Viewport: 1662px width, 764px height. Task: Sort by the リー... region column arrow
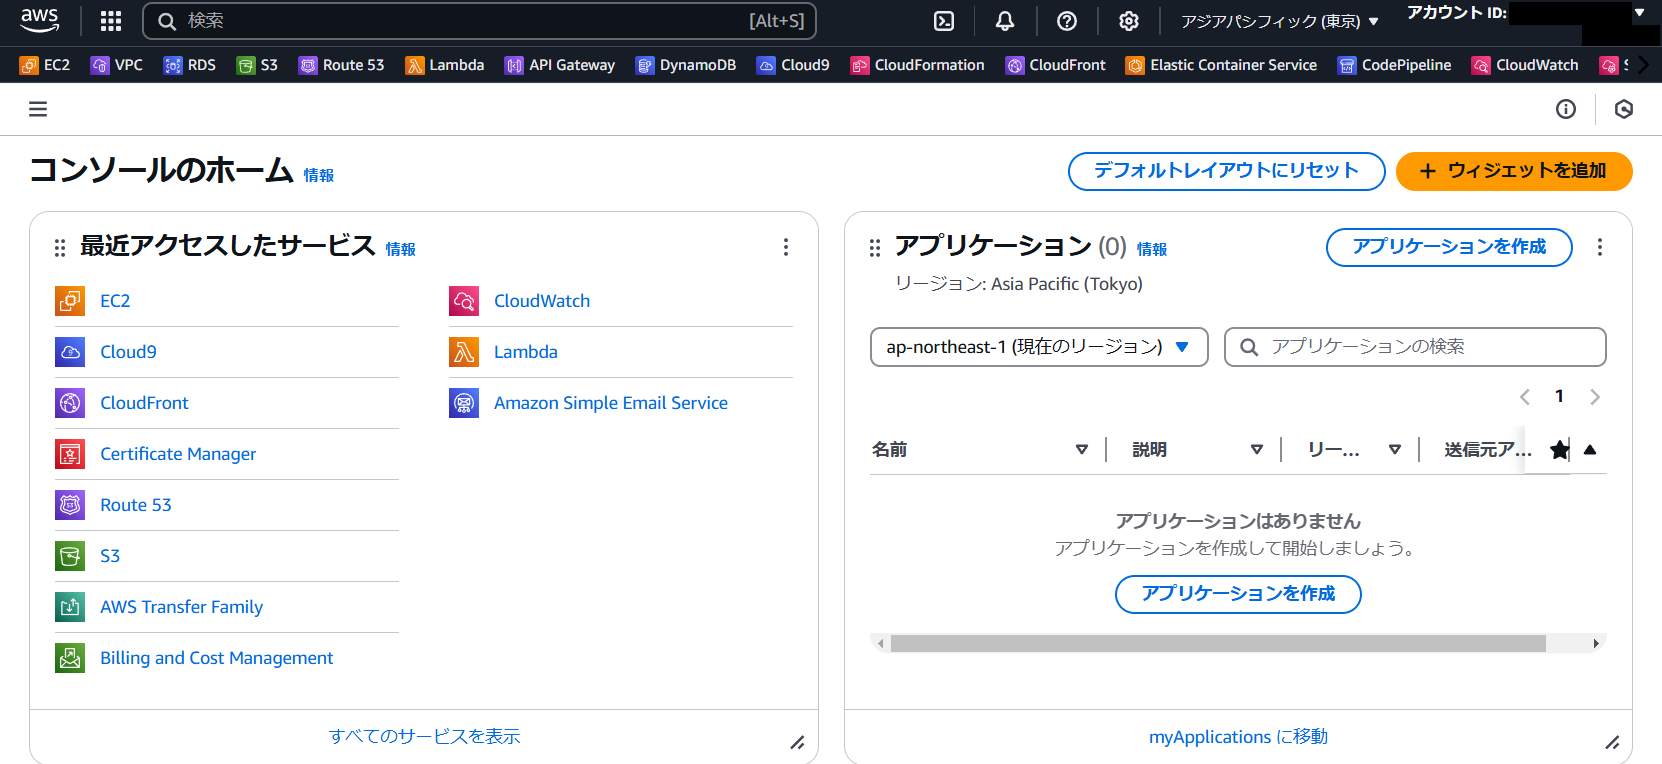click(x=1395, y=450)
